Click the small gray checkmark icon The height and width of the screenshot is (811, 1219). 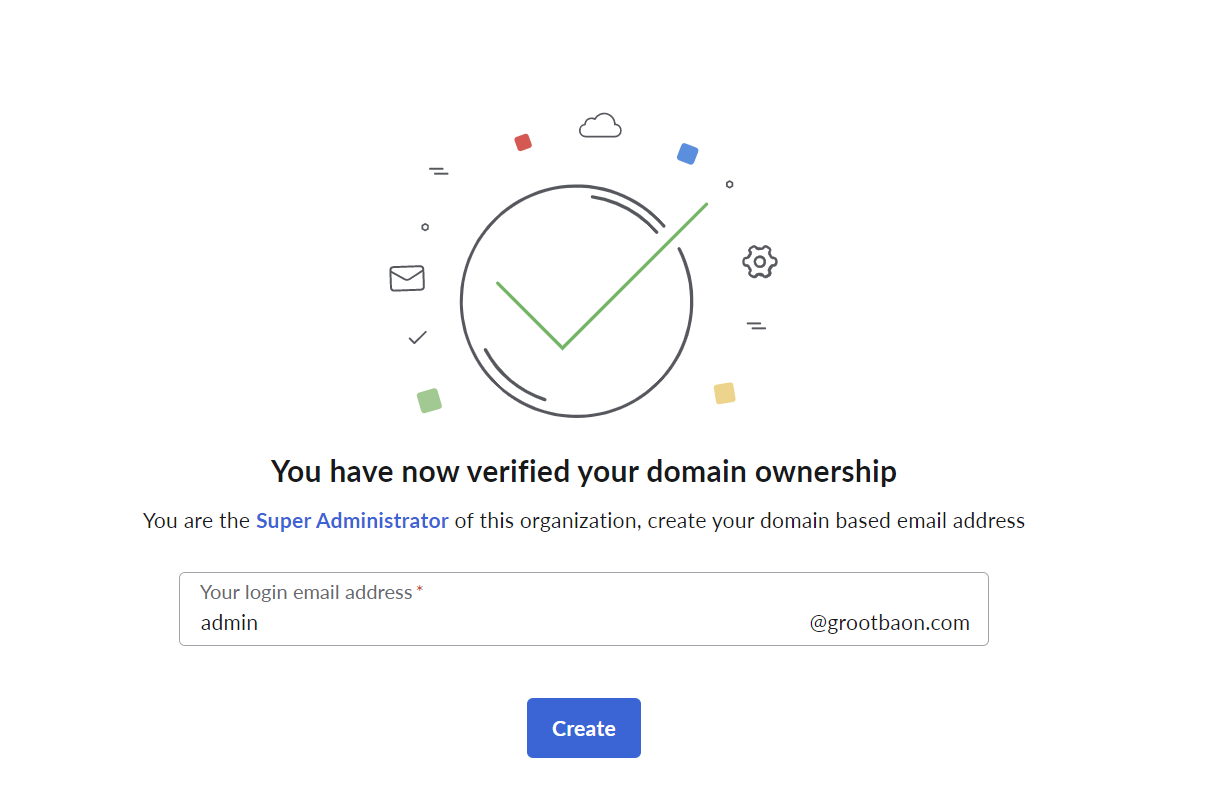coord(418,338)
